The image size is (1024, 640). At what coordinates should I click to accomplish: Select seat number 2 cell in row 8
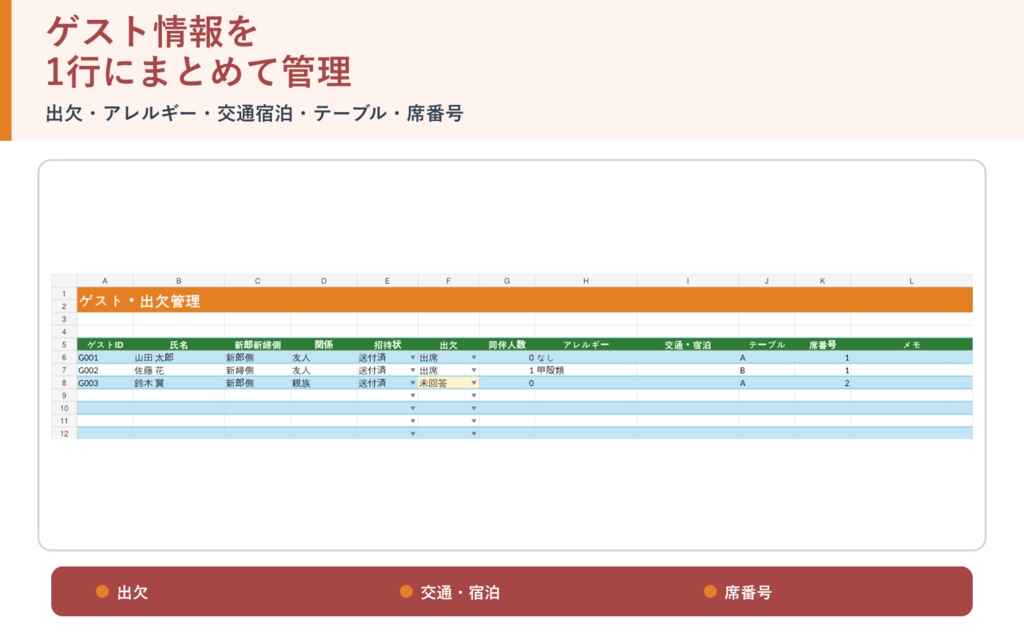tap(822, 383)
